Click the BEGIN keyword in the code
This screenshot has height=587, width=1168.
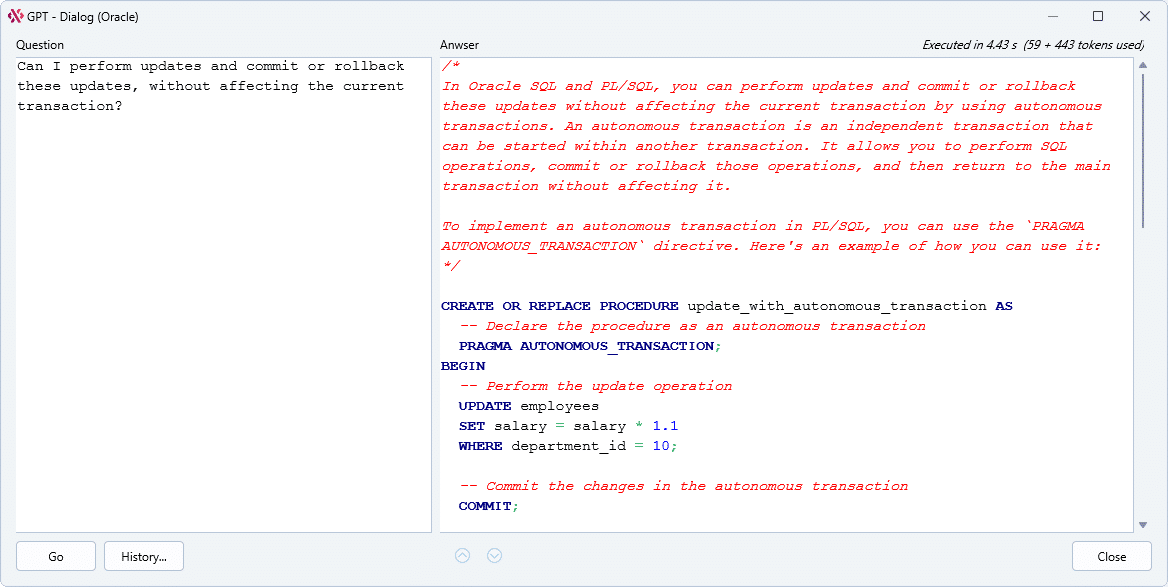(463, 366)
